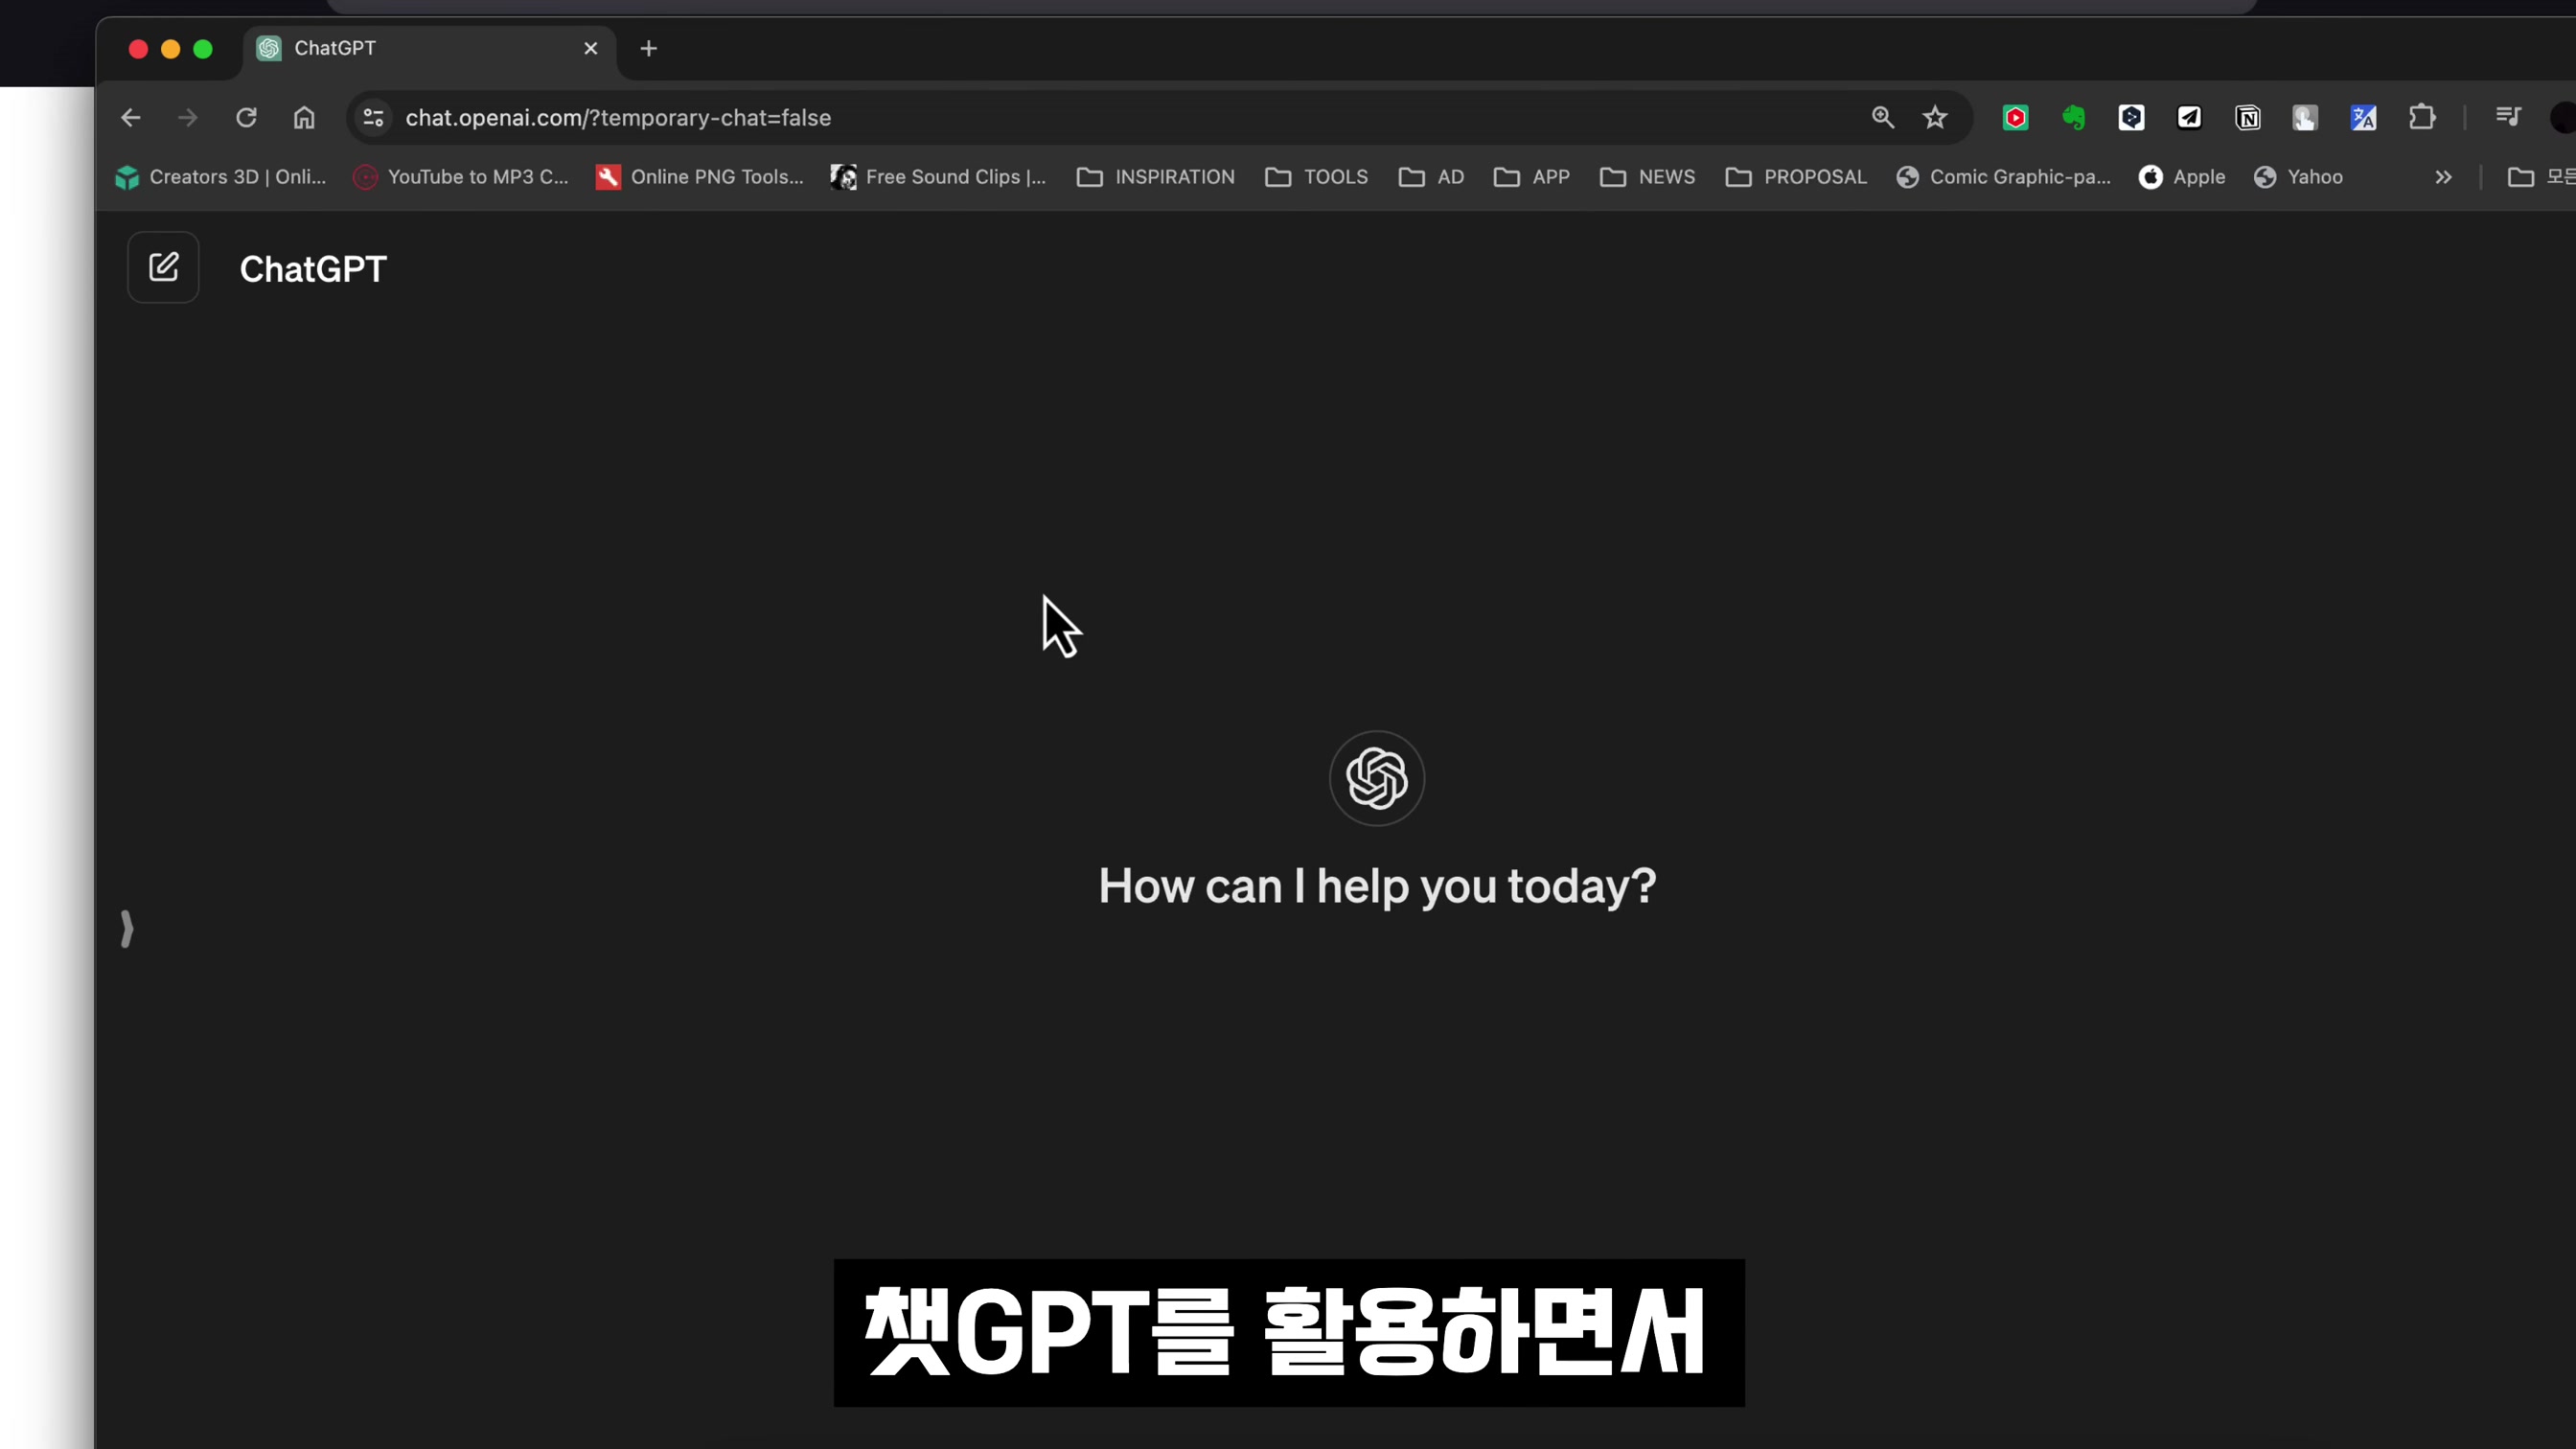This screenshot has width=2576, height=1449.
Task: Open the Apple bookmark
Action: click(2182, 177)
